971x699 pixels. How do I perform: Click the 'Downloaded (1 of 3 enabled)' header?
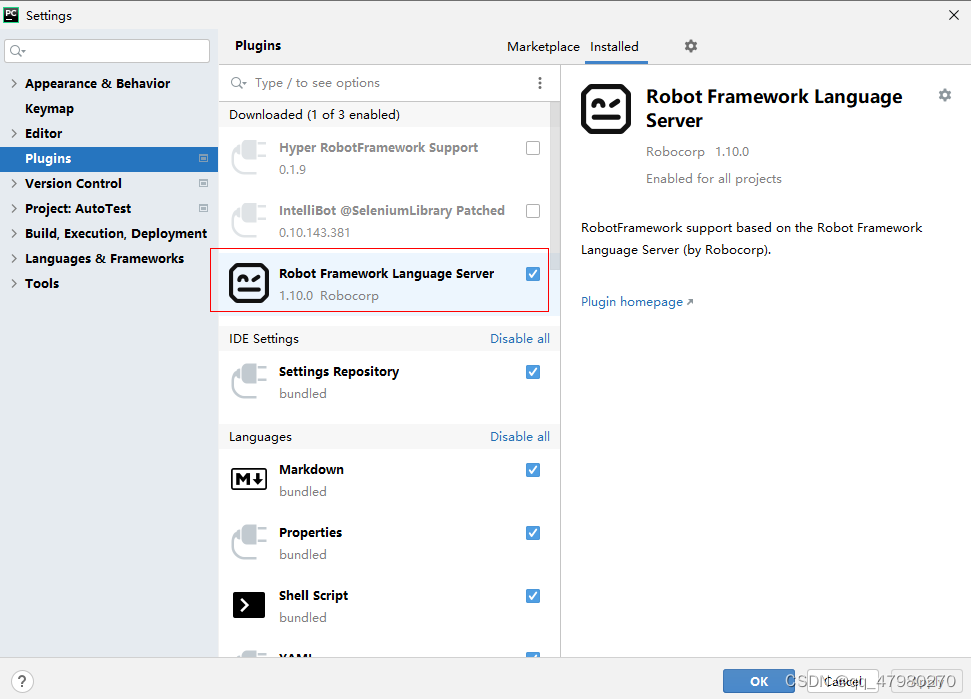pyautogui.click(x=315, y=115)
